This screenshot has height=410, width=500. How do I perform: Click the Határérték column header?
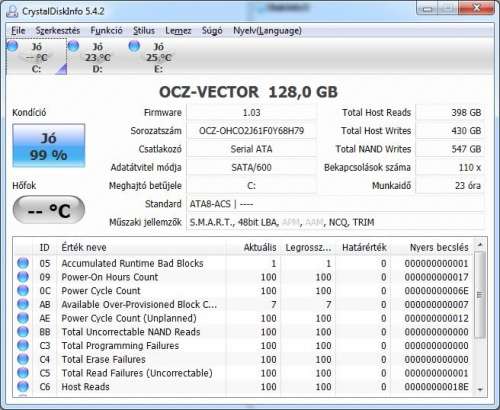click(x=363, y=247)
